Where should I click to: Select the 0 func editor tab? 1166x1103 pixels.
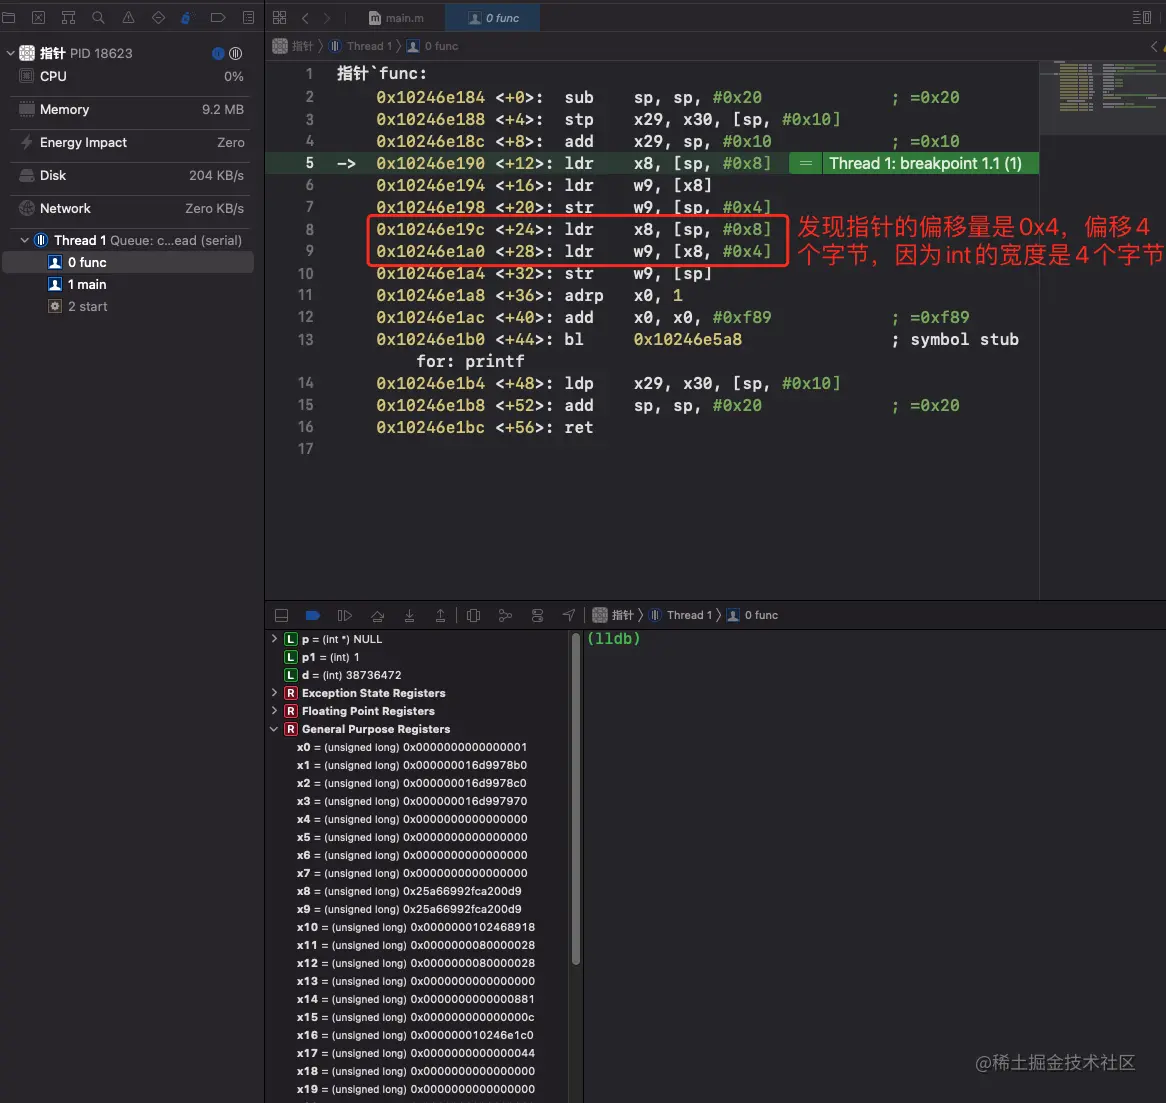[492, 17]
